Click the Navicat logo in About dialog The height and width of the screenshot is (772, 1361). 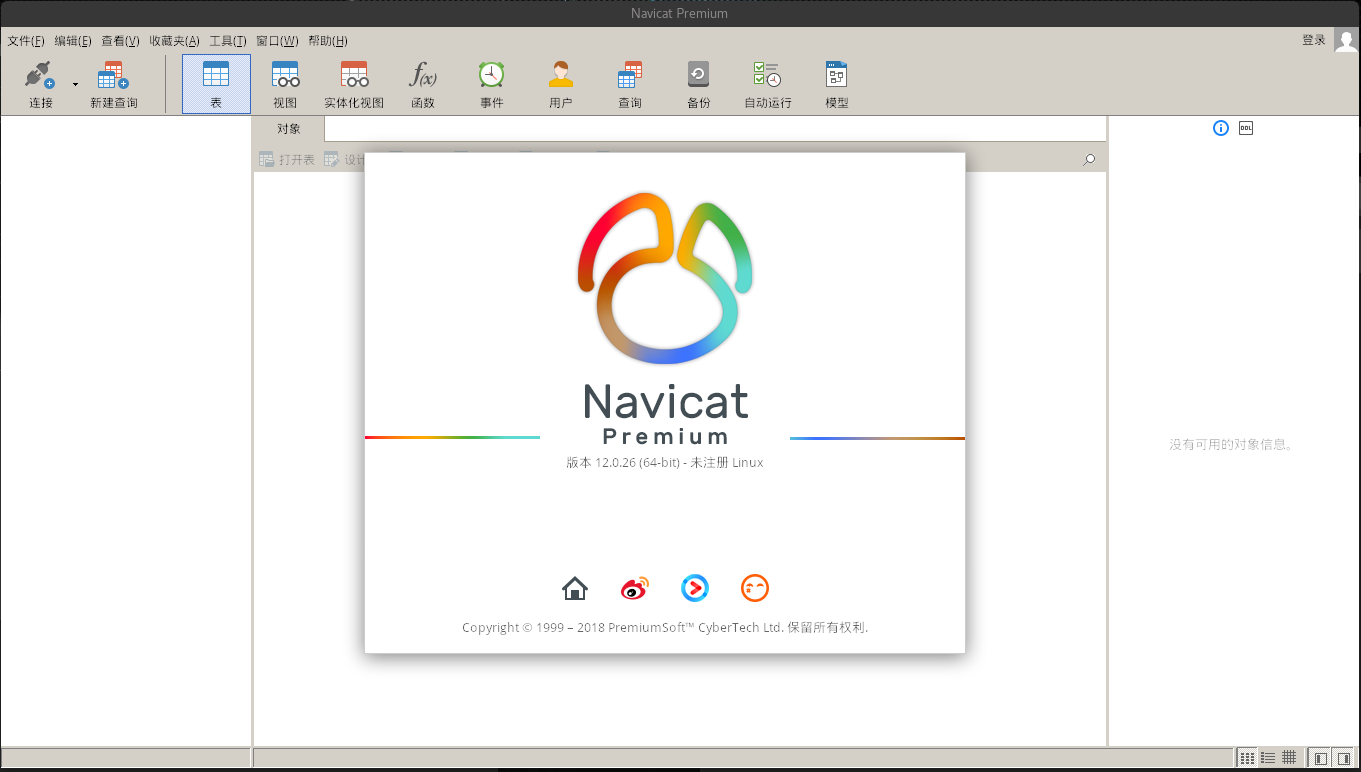pyautogui.click(x=665, y=278)
